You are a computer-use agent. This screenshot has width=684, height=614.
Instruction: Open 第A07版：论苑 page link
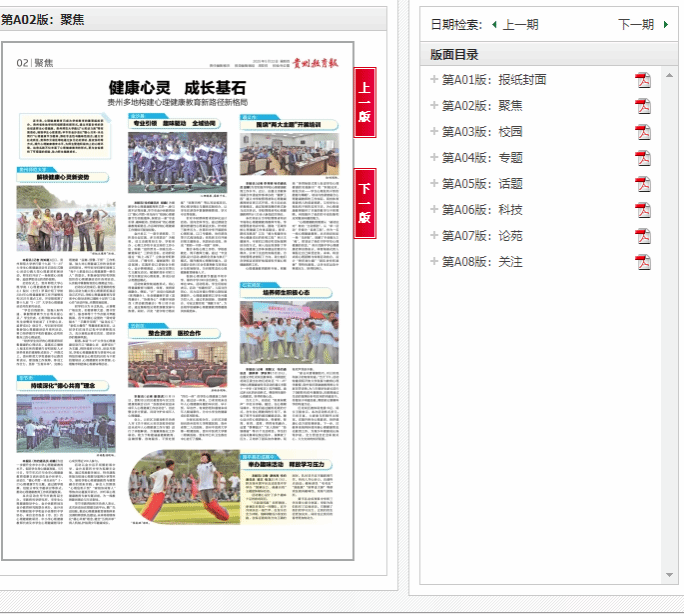click(482, 236)
